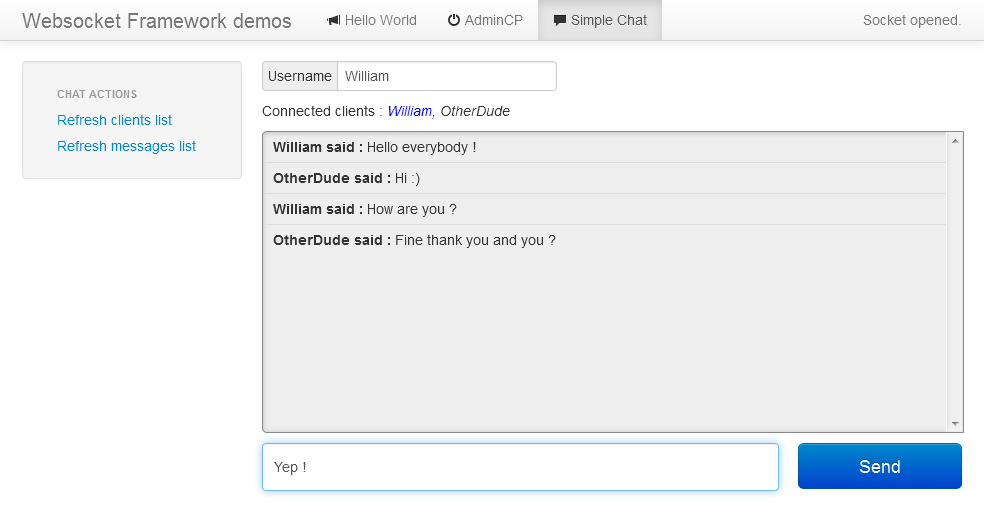Select the Simple Chat tab
984x509 pixels.
point(600,20)
